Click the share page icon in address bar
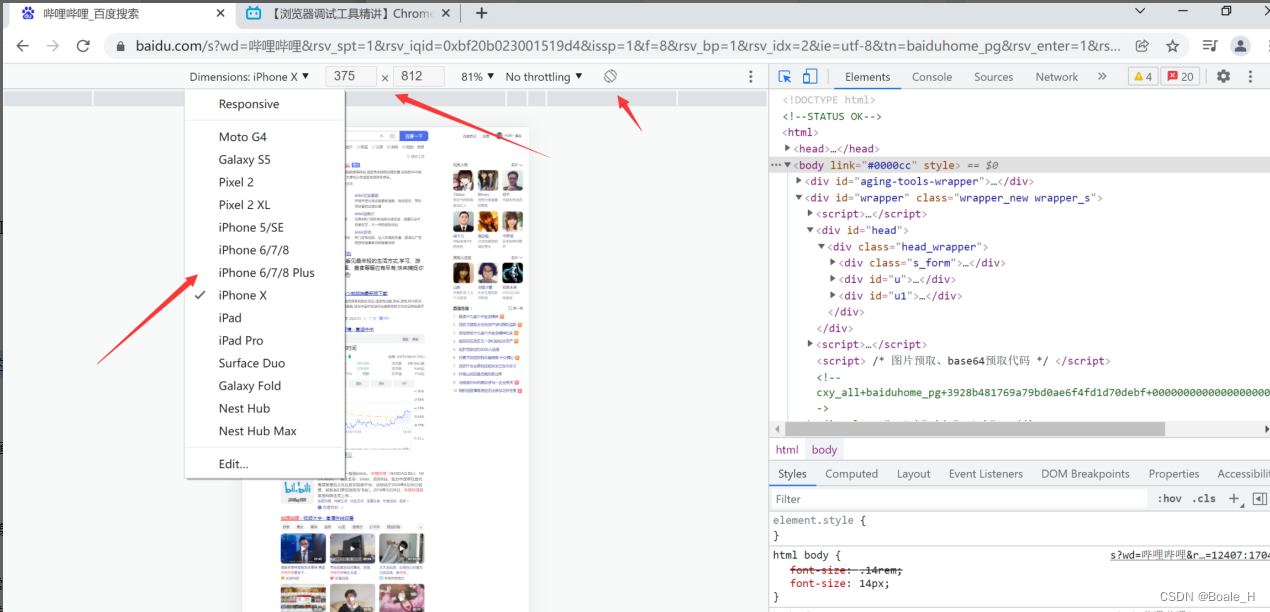Screen dimensions: 1270x612 coord(1142,46)
